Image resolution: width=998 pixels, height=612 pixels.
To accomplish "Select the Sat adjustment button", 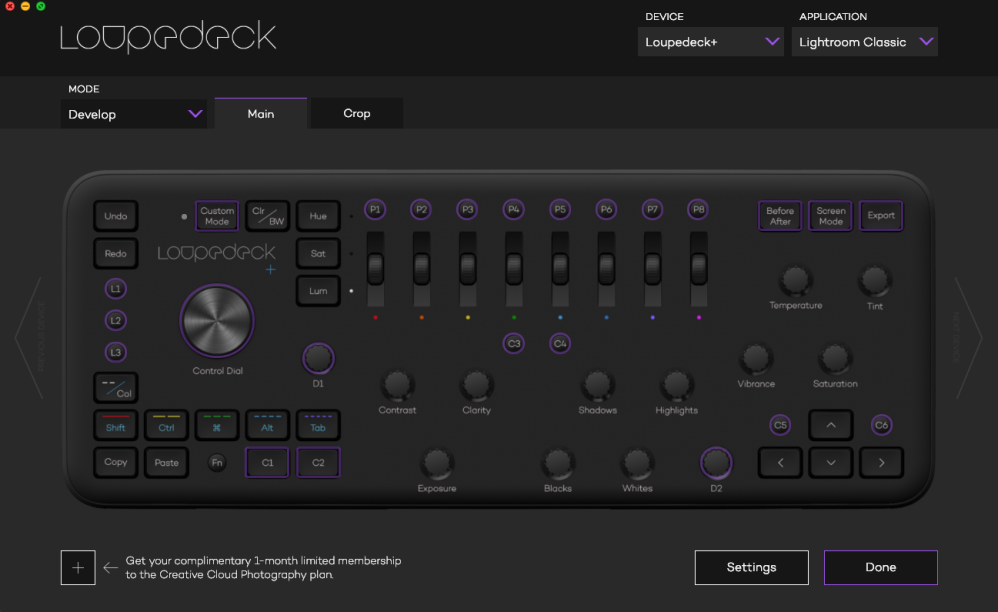I will 318,253.
